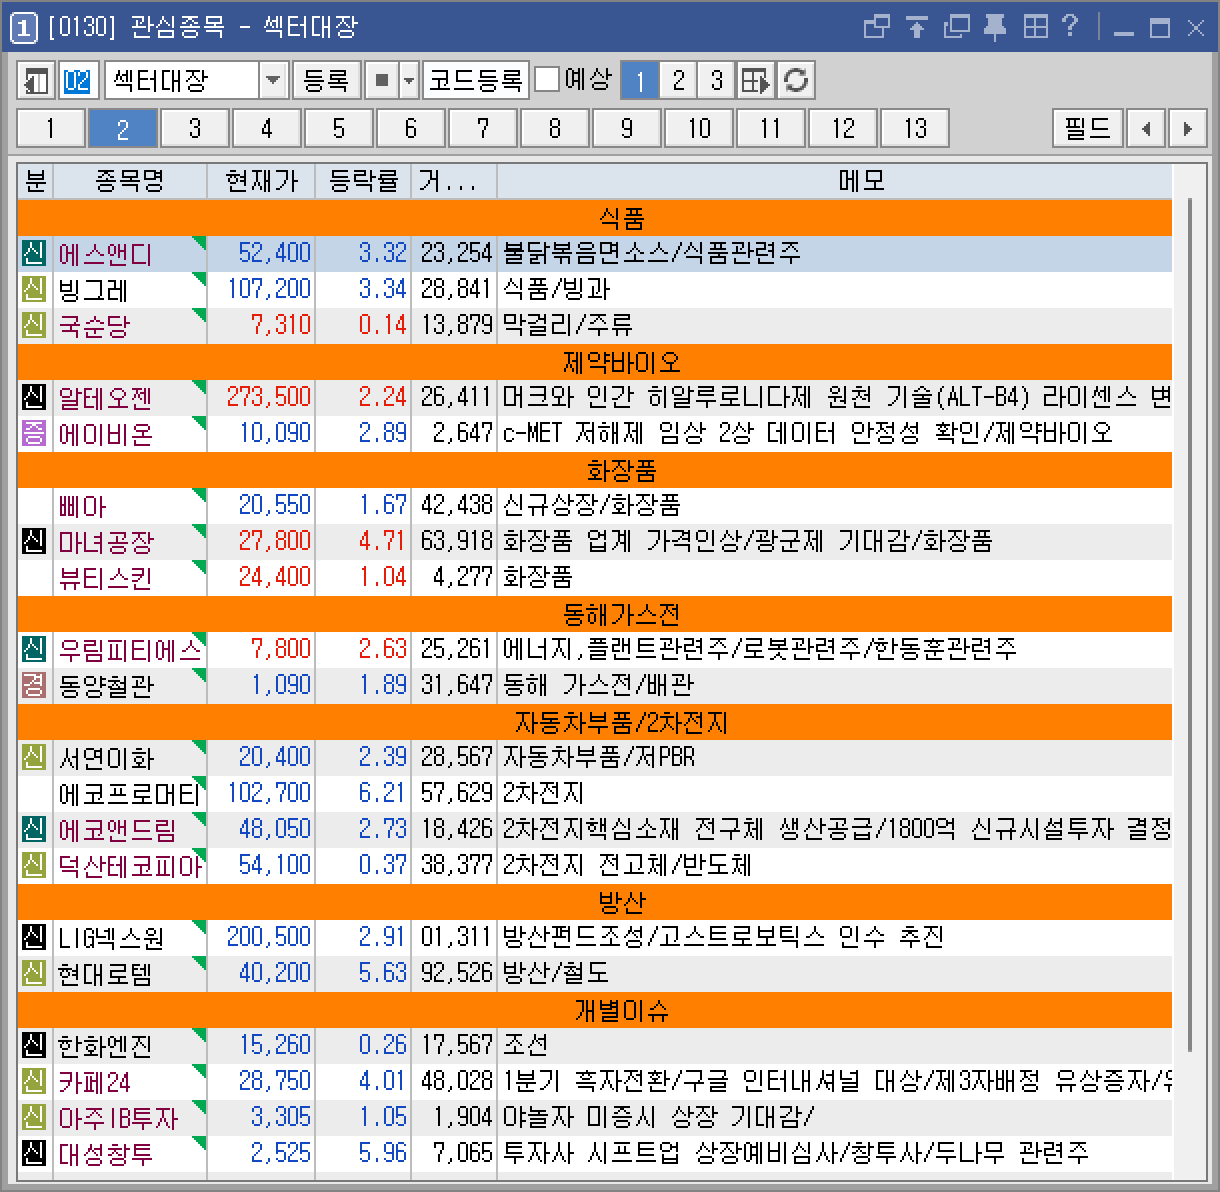This screenshot has width=1220, height=1192.
Task: Switch to group tab 1
Action: (51, 129)
